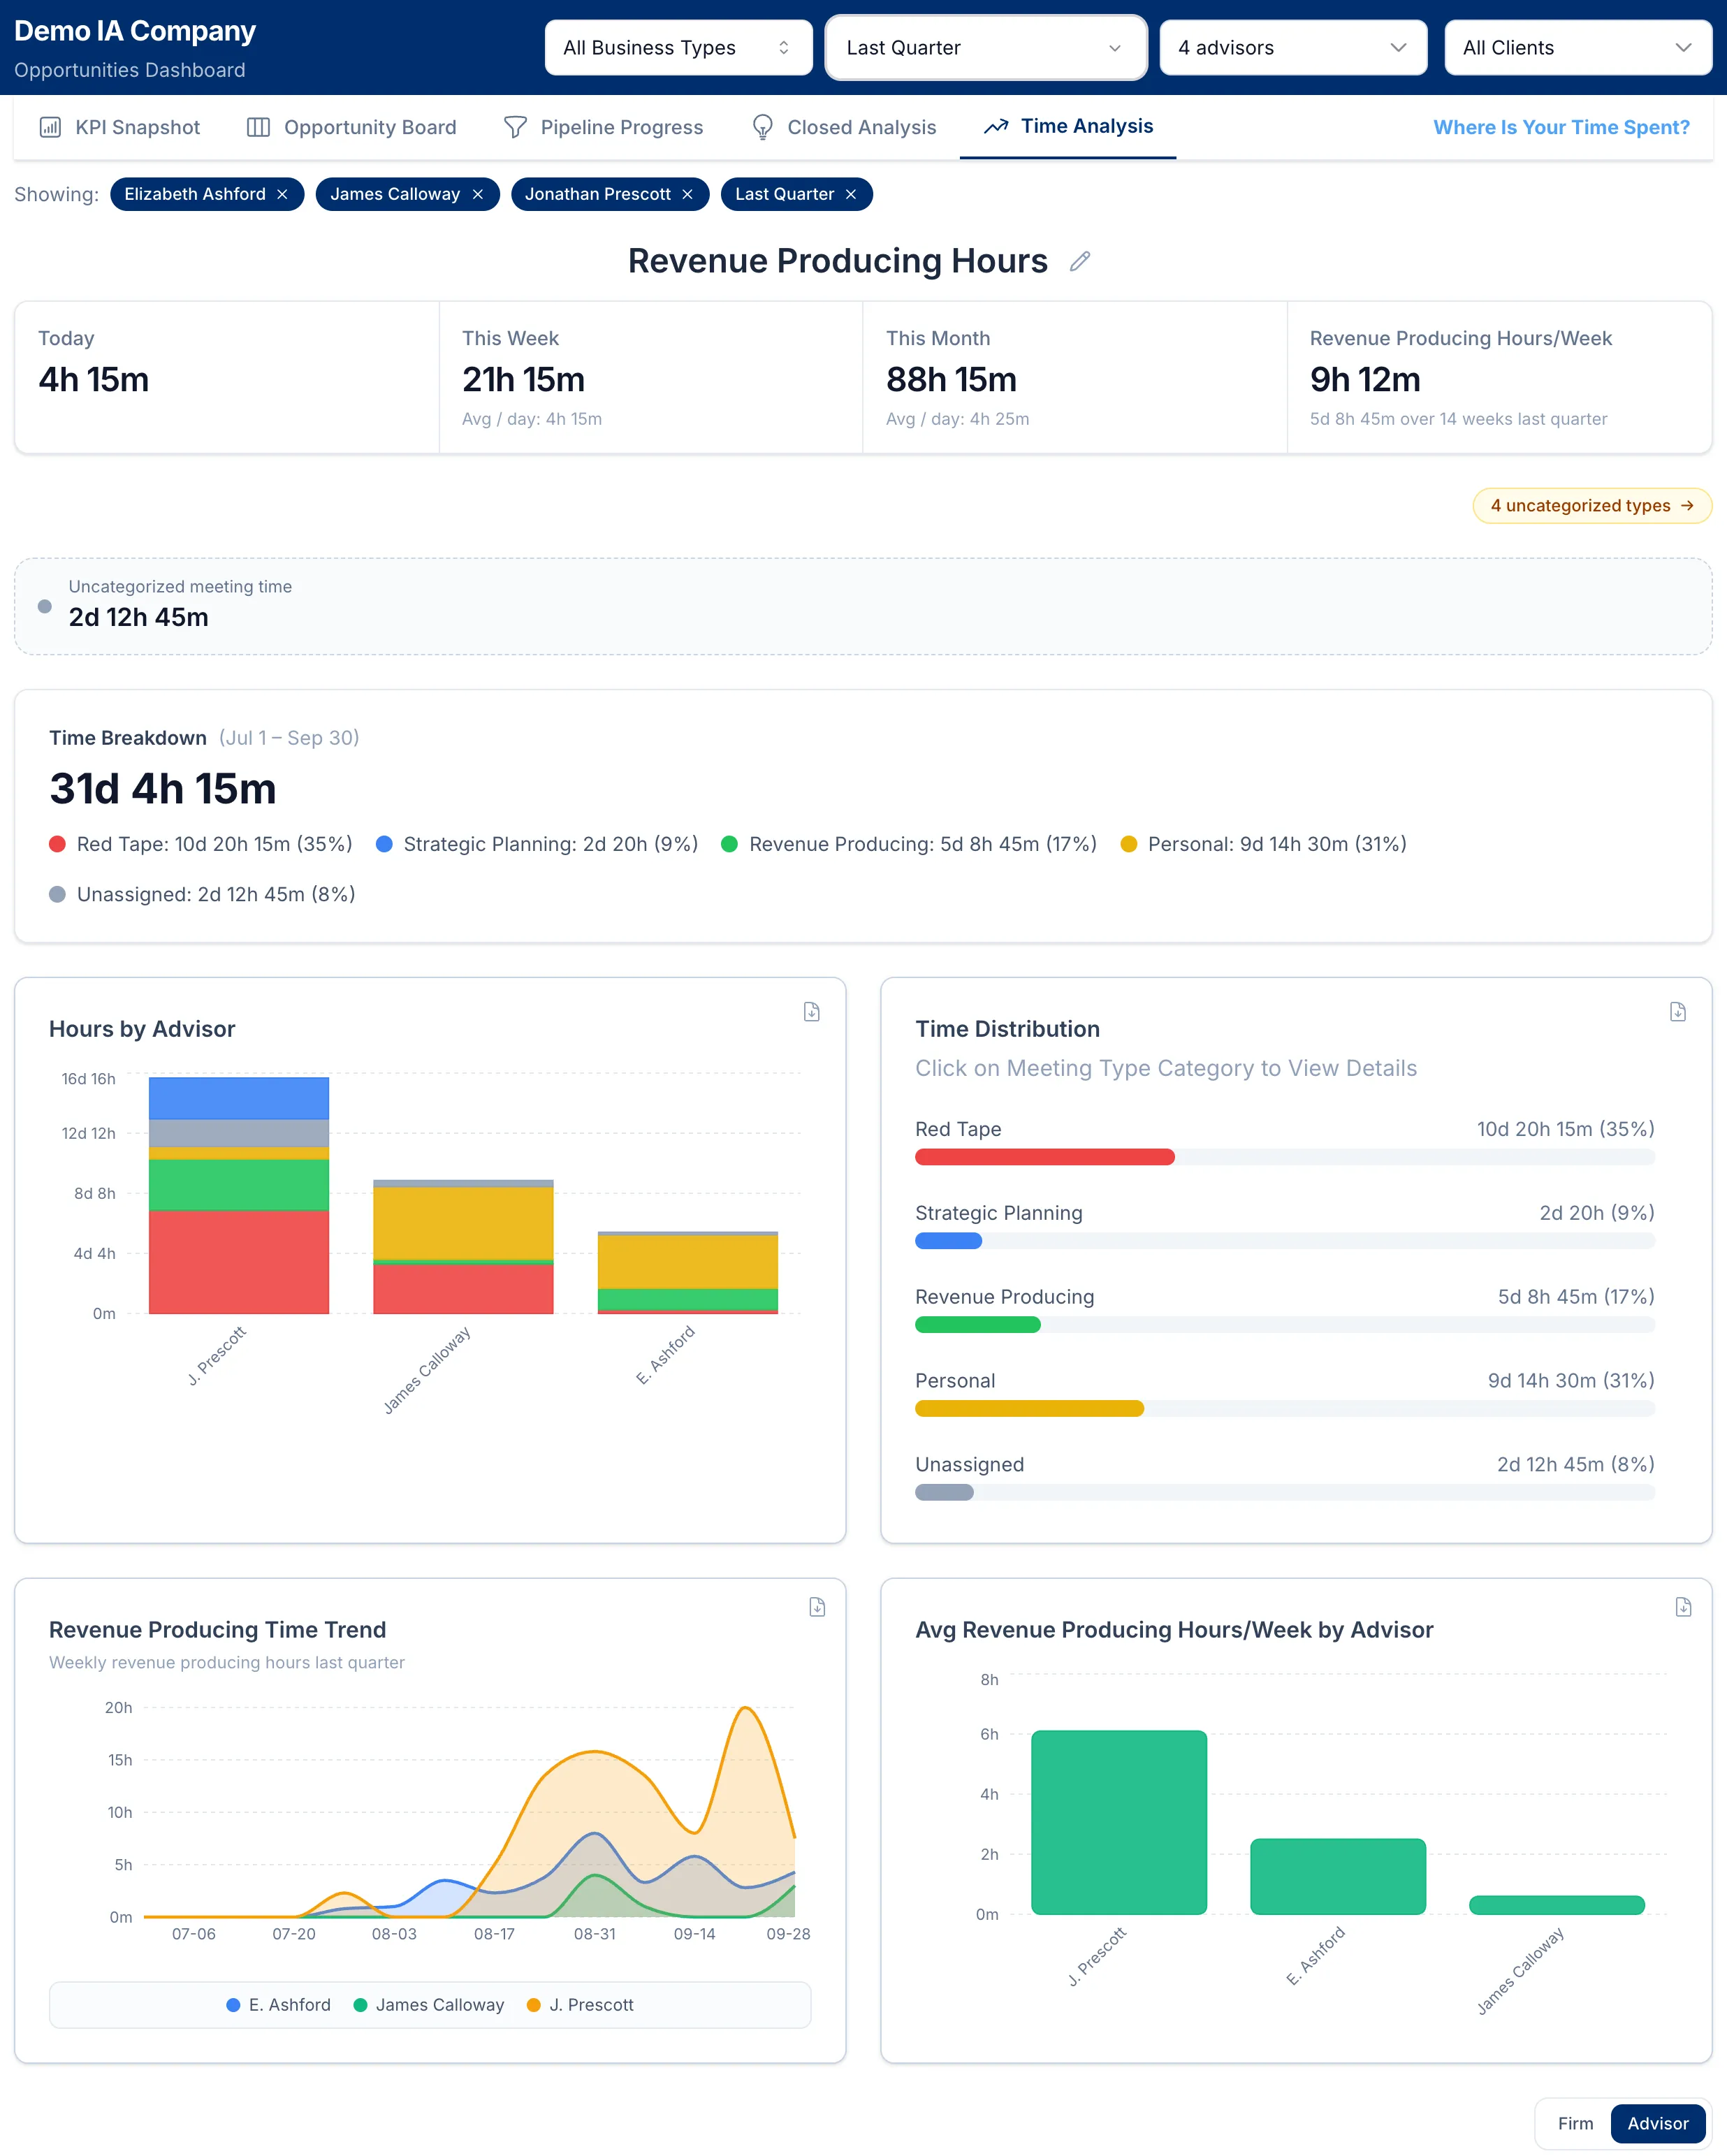Download the Hours by Advisor chart
The height and width of the screenshot is (2156, 1727).
(x=811, y=1012)
